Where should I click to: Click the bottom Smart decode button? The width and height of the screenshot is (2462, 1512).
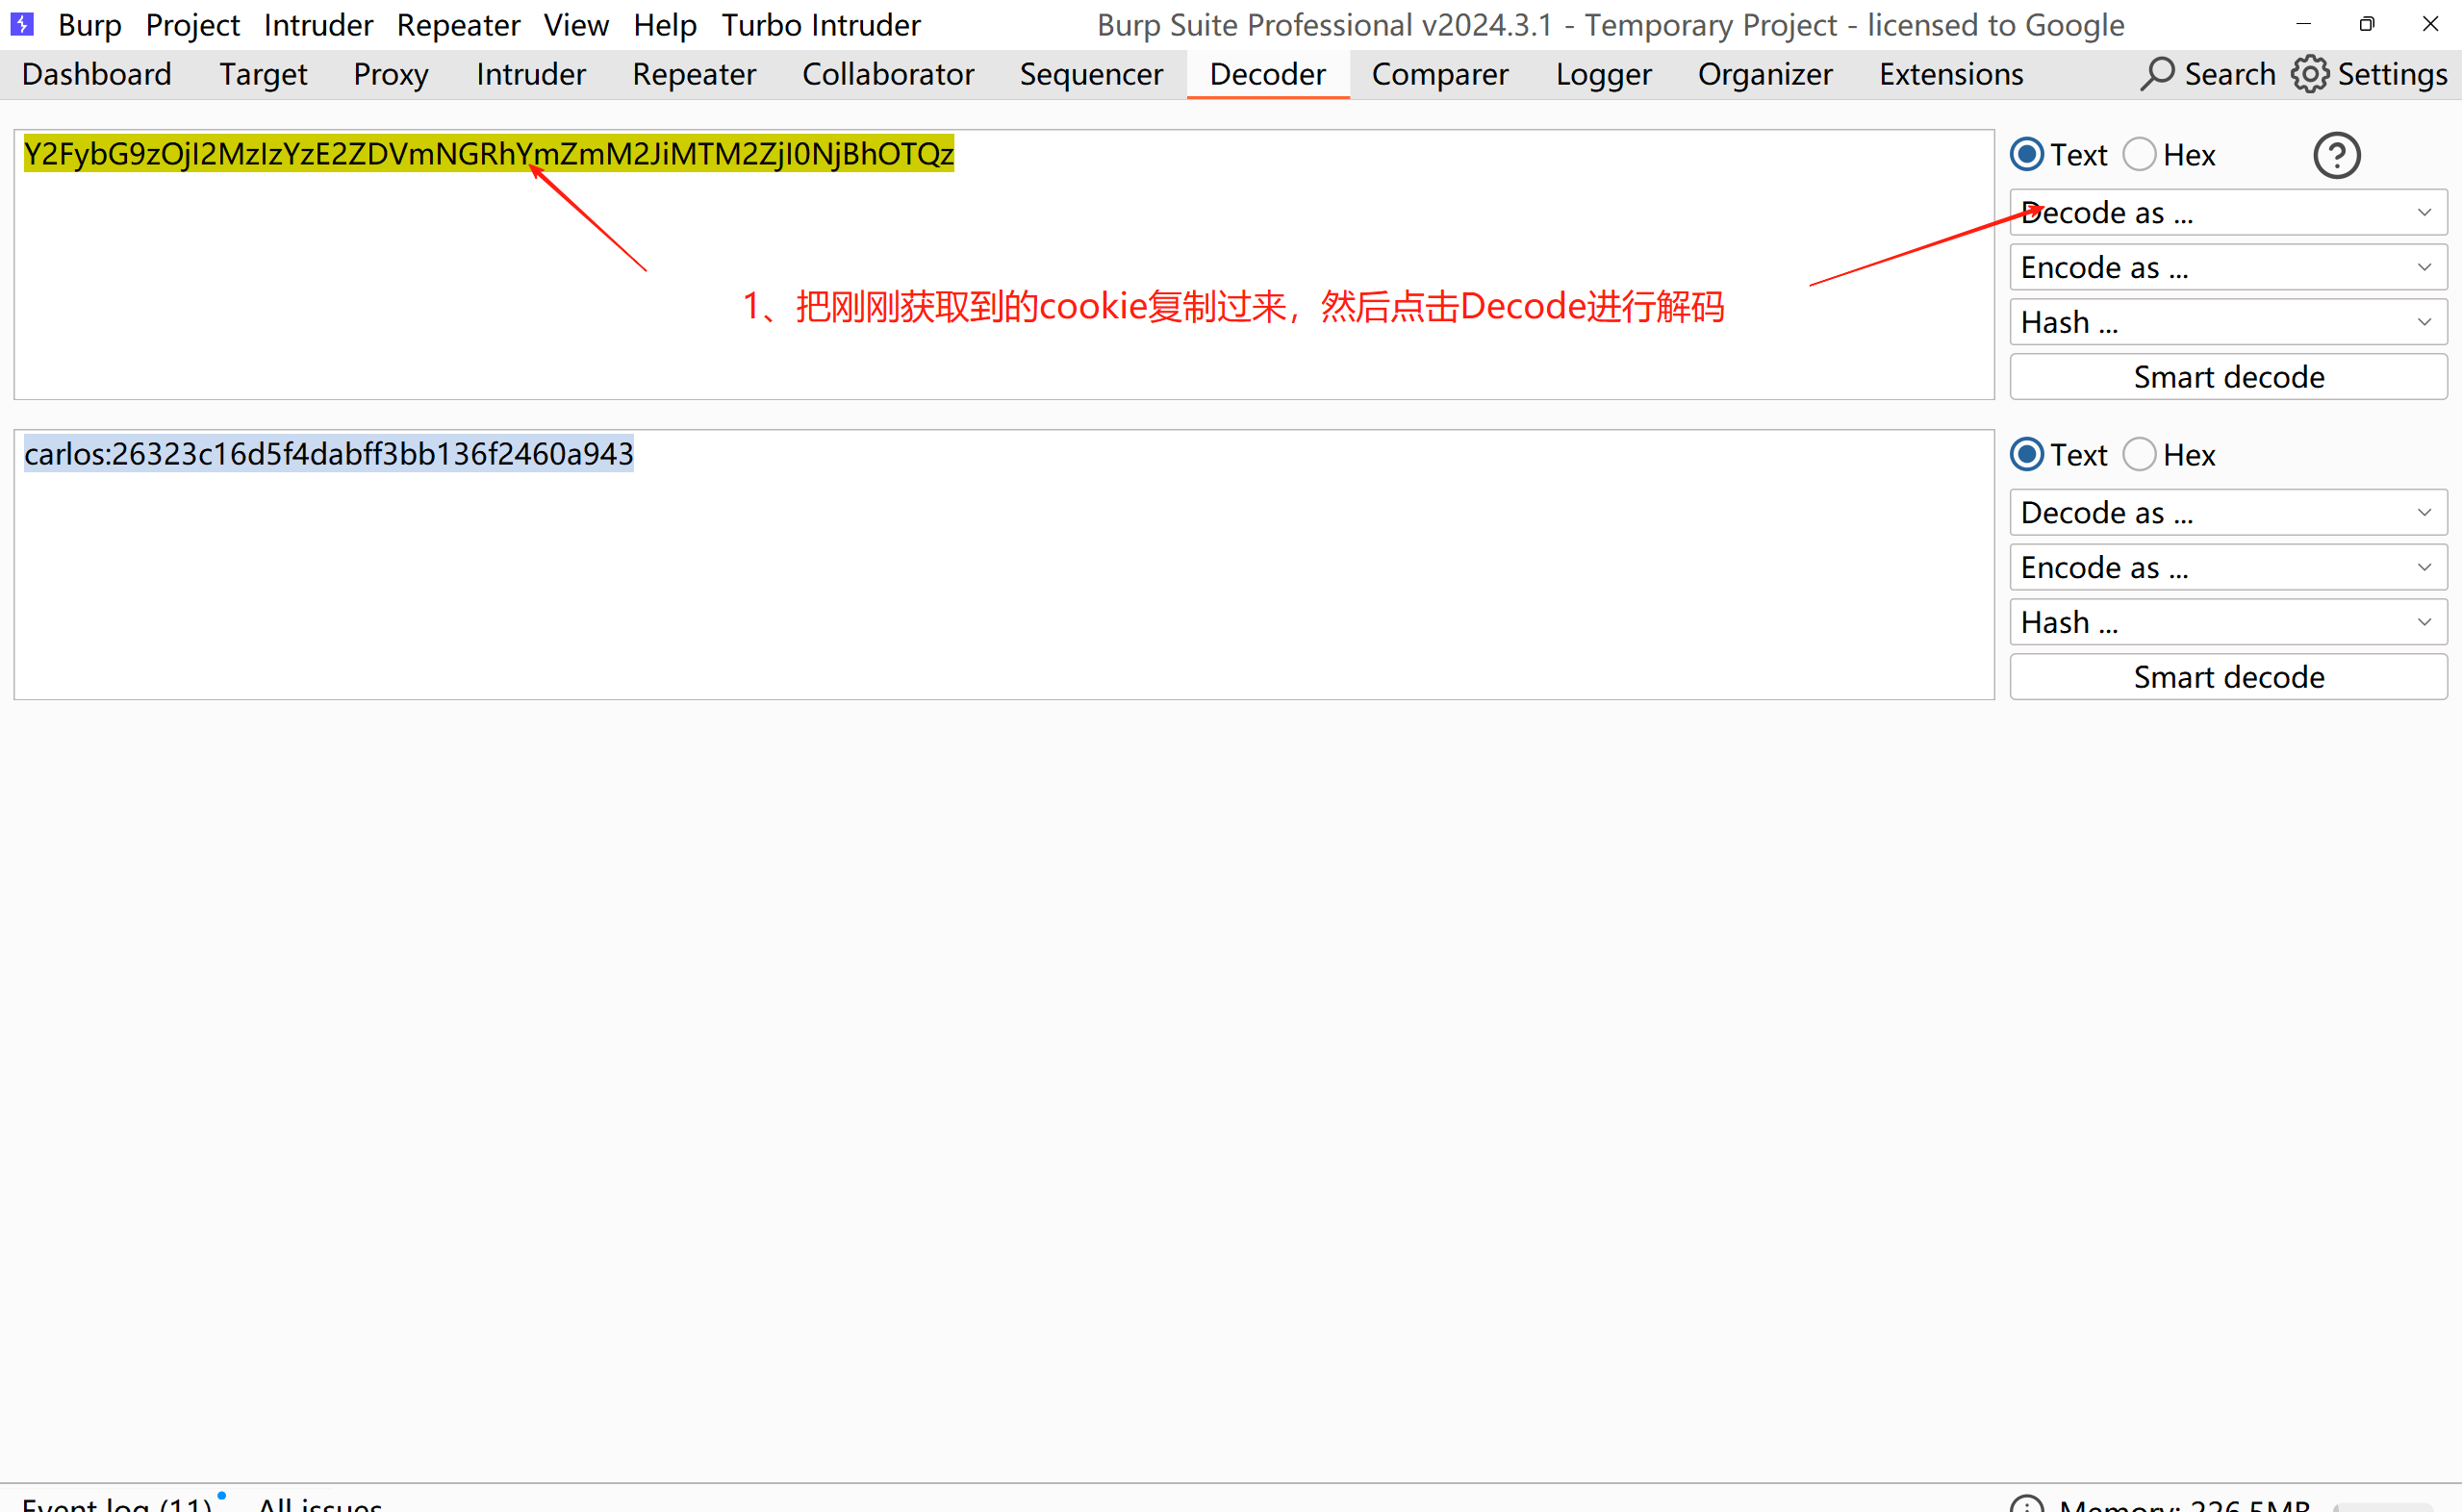point(2228,677)
